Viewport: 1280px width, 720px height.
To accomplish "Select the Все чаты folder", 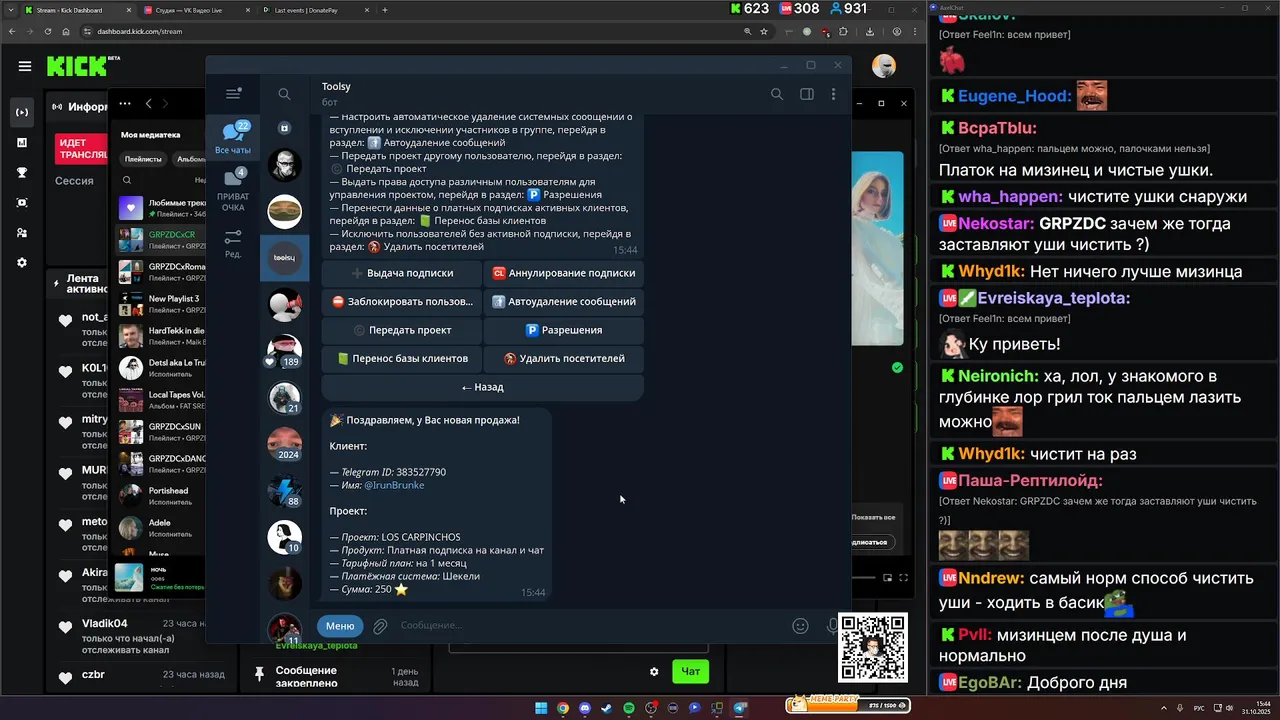I will (x=233, y=138).
